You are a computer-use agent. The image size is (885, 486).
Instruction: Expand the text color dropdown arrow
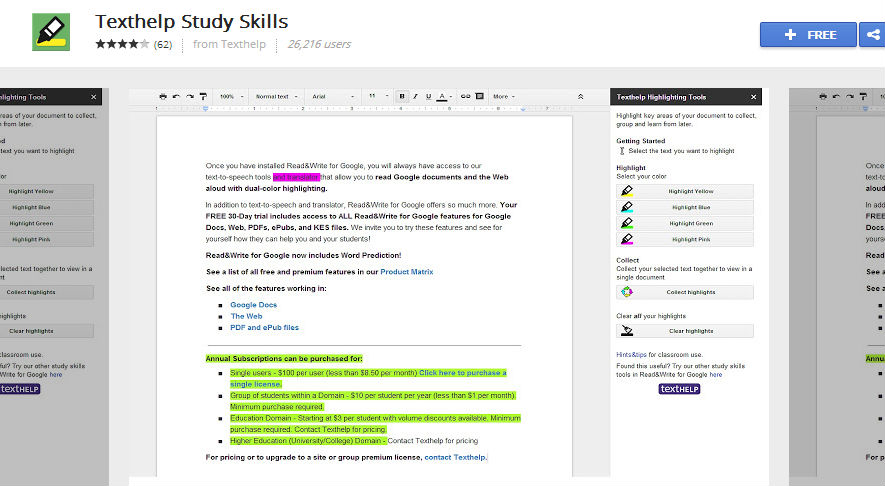pyautogui.click(x=450, y=97)
